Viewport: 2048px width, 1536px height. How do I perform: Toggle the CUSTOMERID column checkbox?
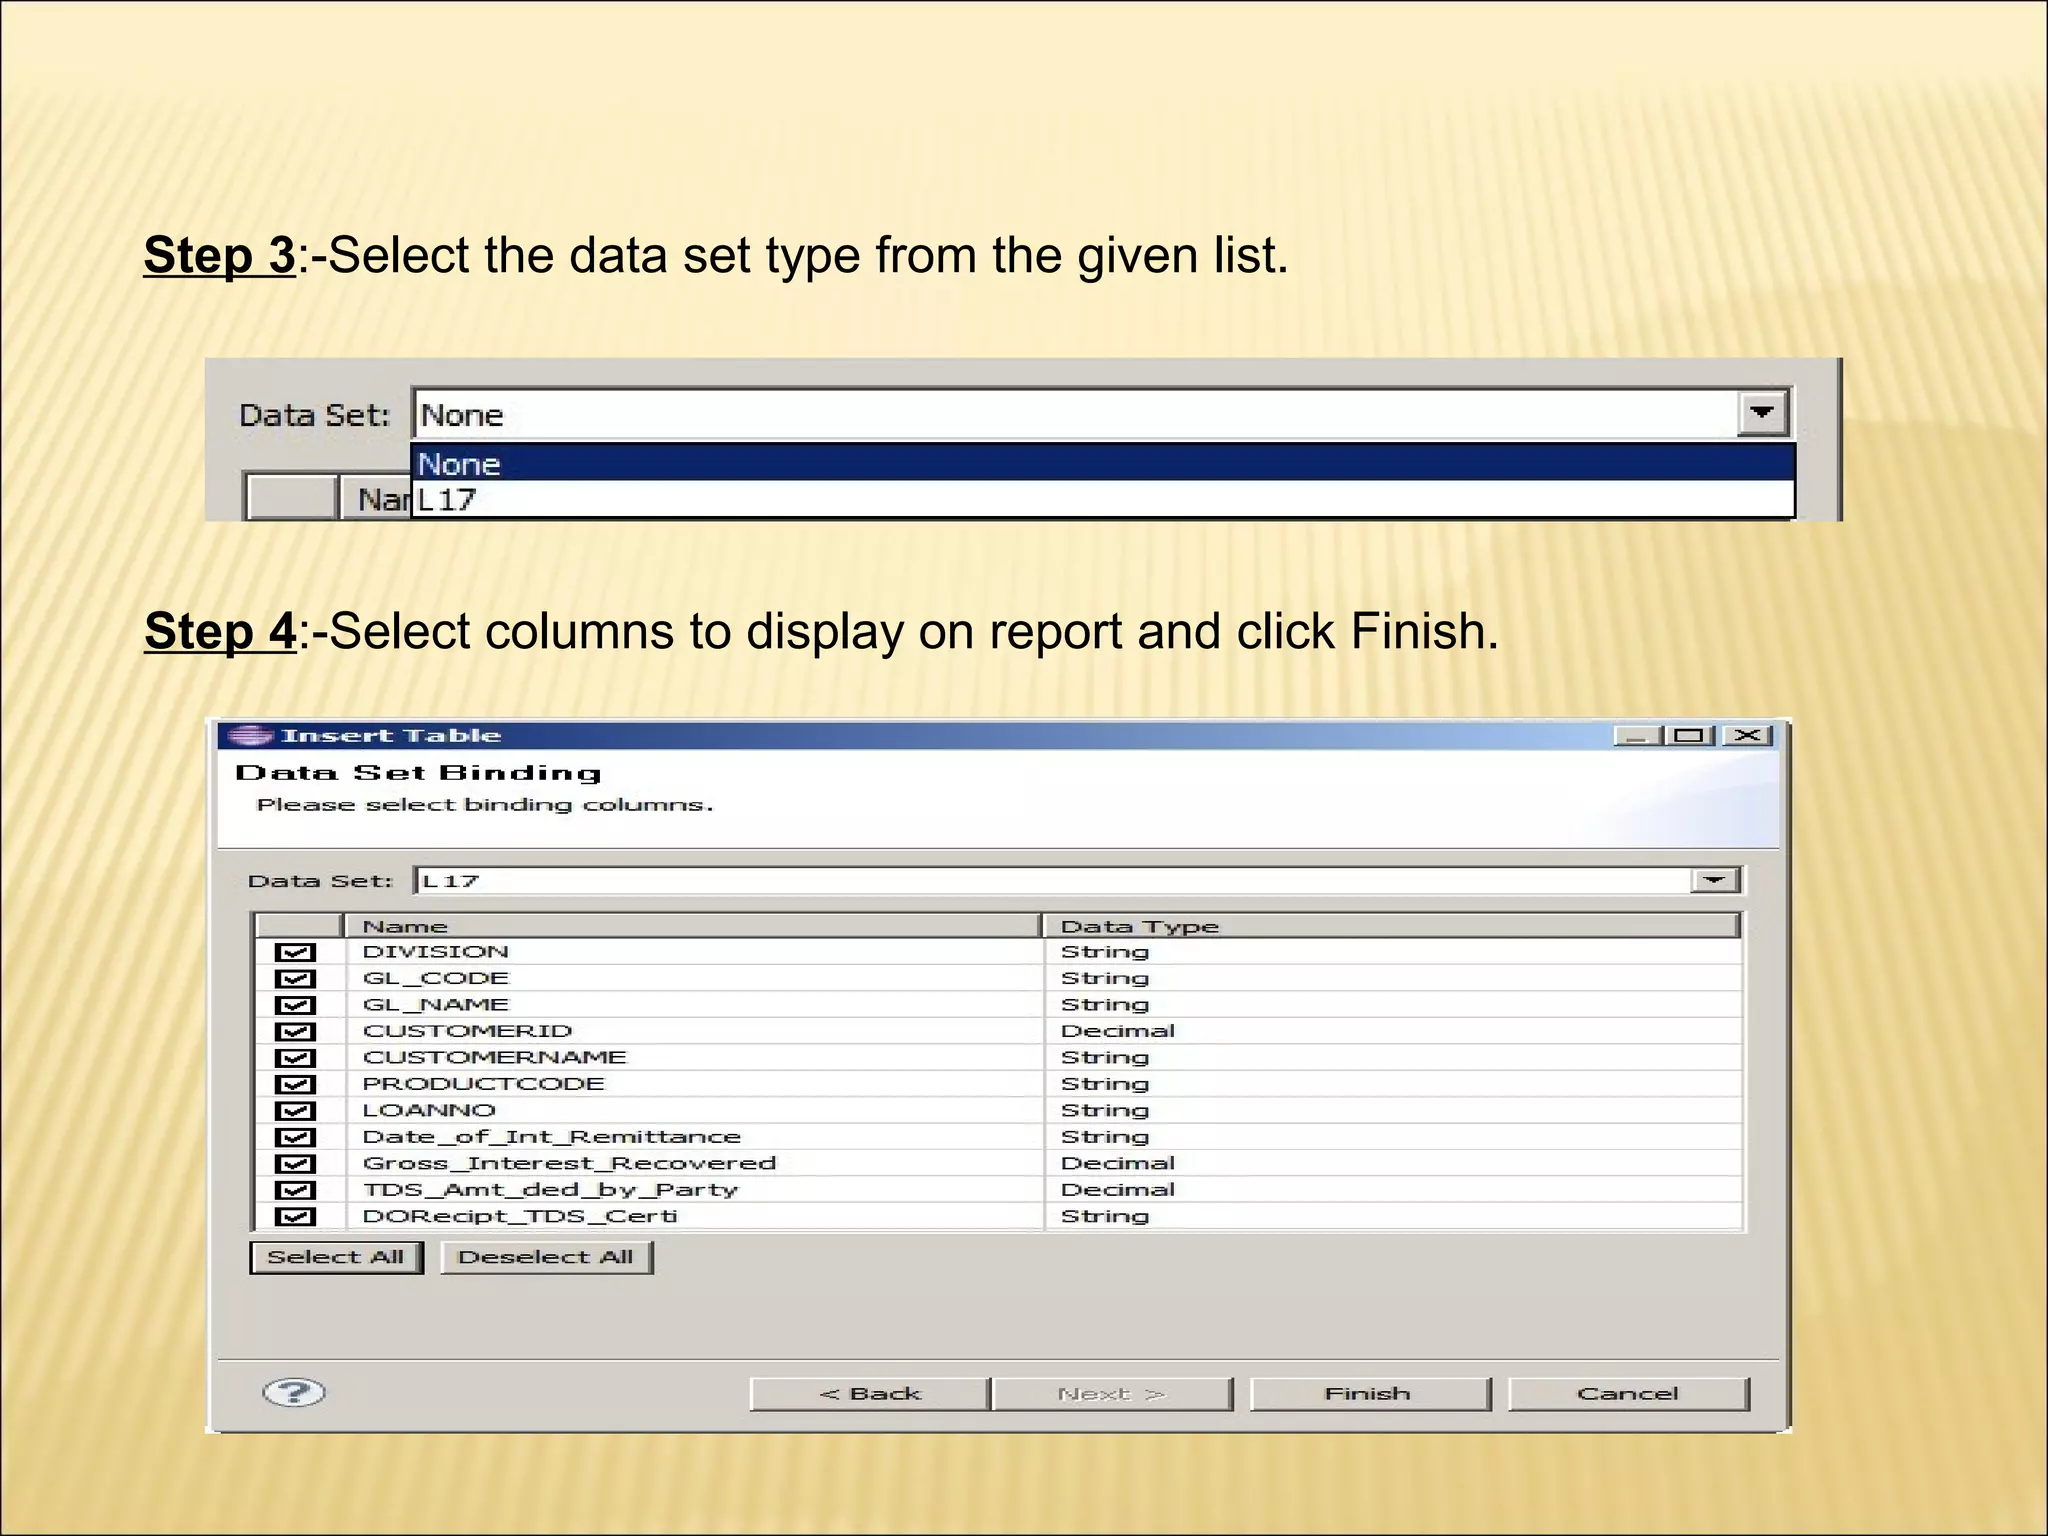[295, 1031]
